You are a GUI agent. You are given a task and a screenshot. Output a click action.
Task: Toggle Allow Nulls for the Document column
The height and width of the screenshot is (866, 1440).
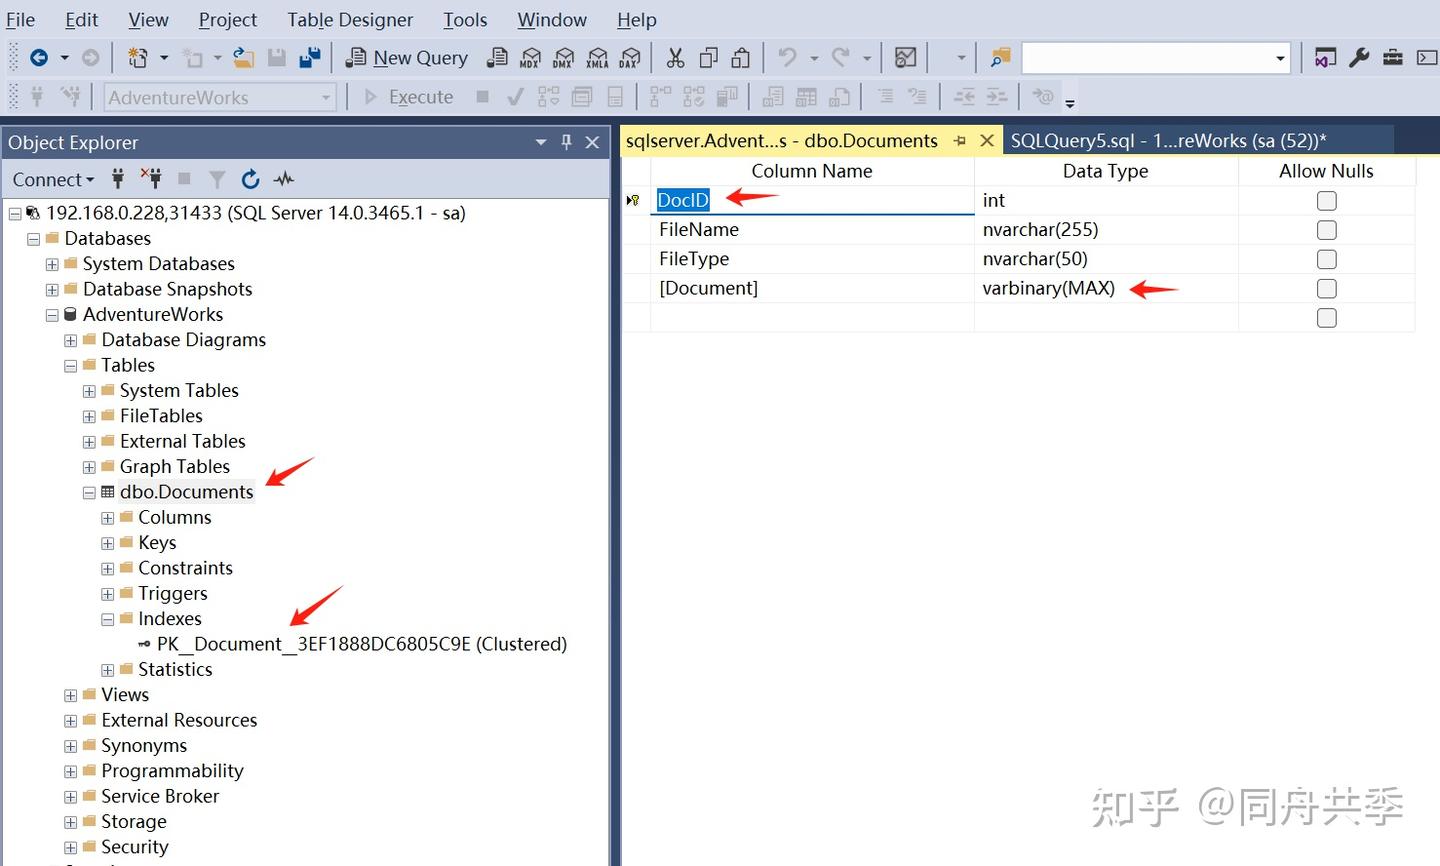(x=1326, y=288)
